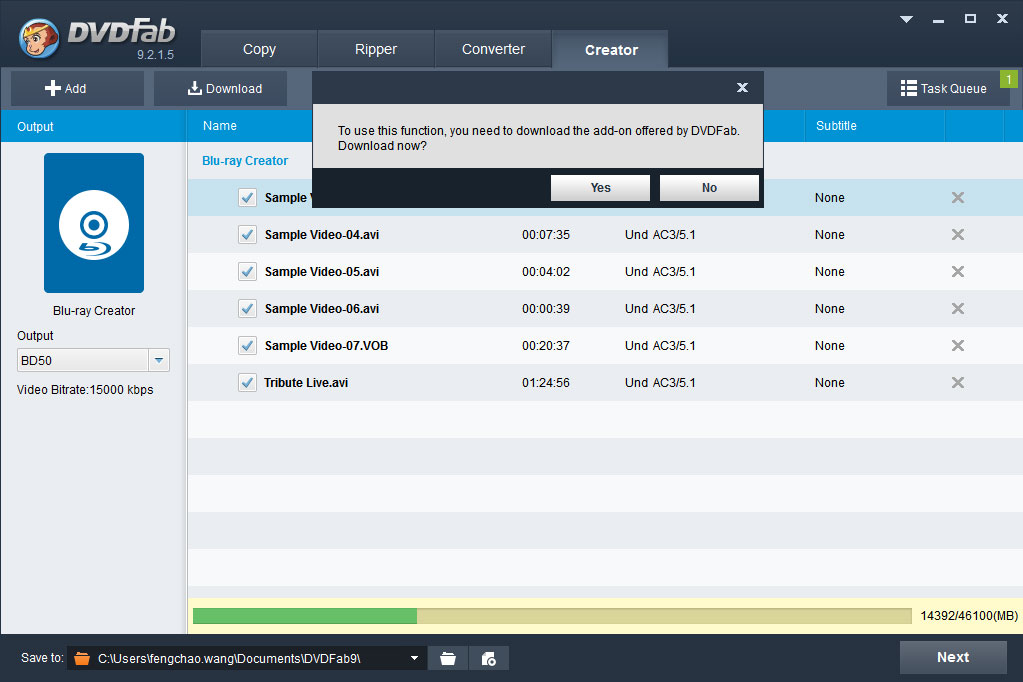Uncheck Tribute Live.avi checkbox
1023x682 pixels.
tap(247, 382)
